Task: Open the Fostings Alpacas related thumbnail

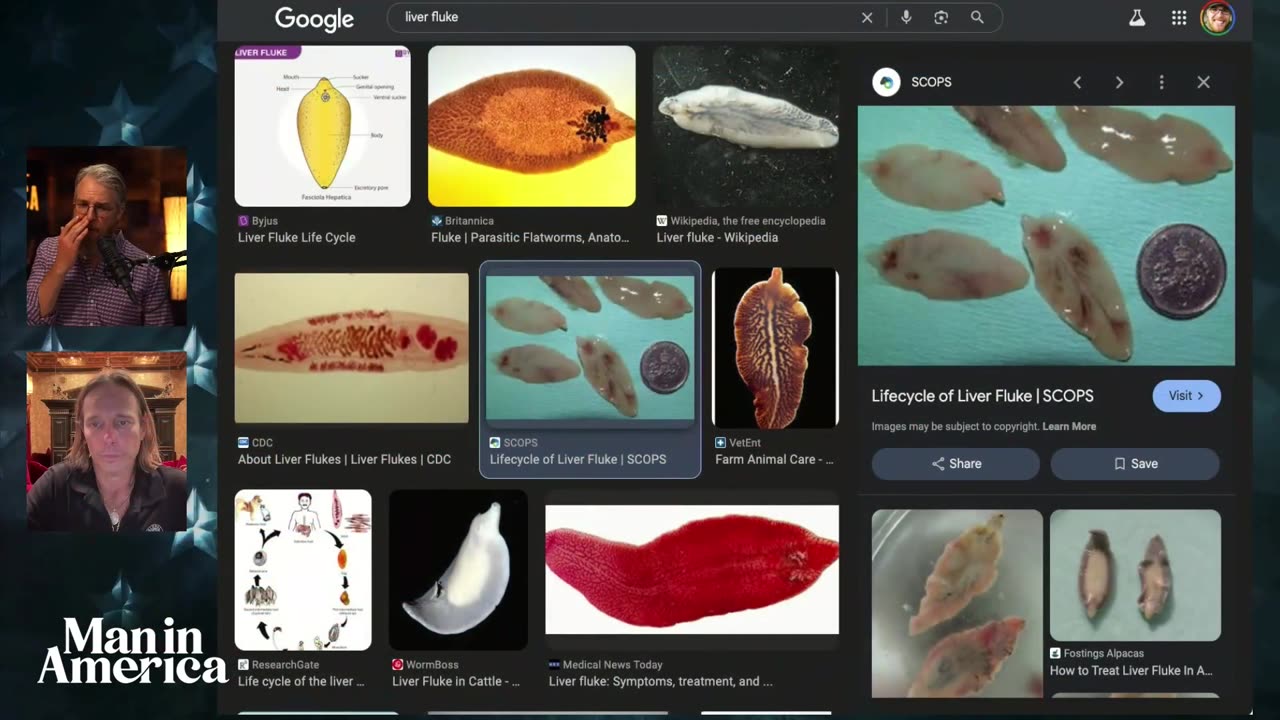Action: tap(1135, 575)
